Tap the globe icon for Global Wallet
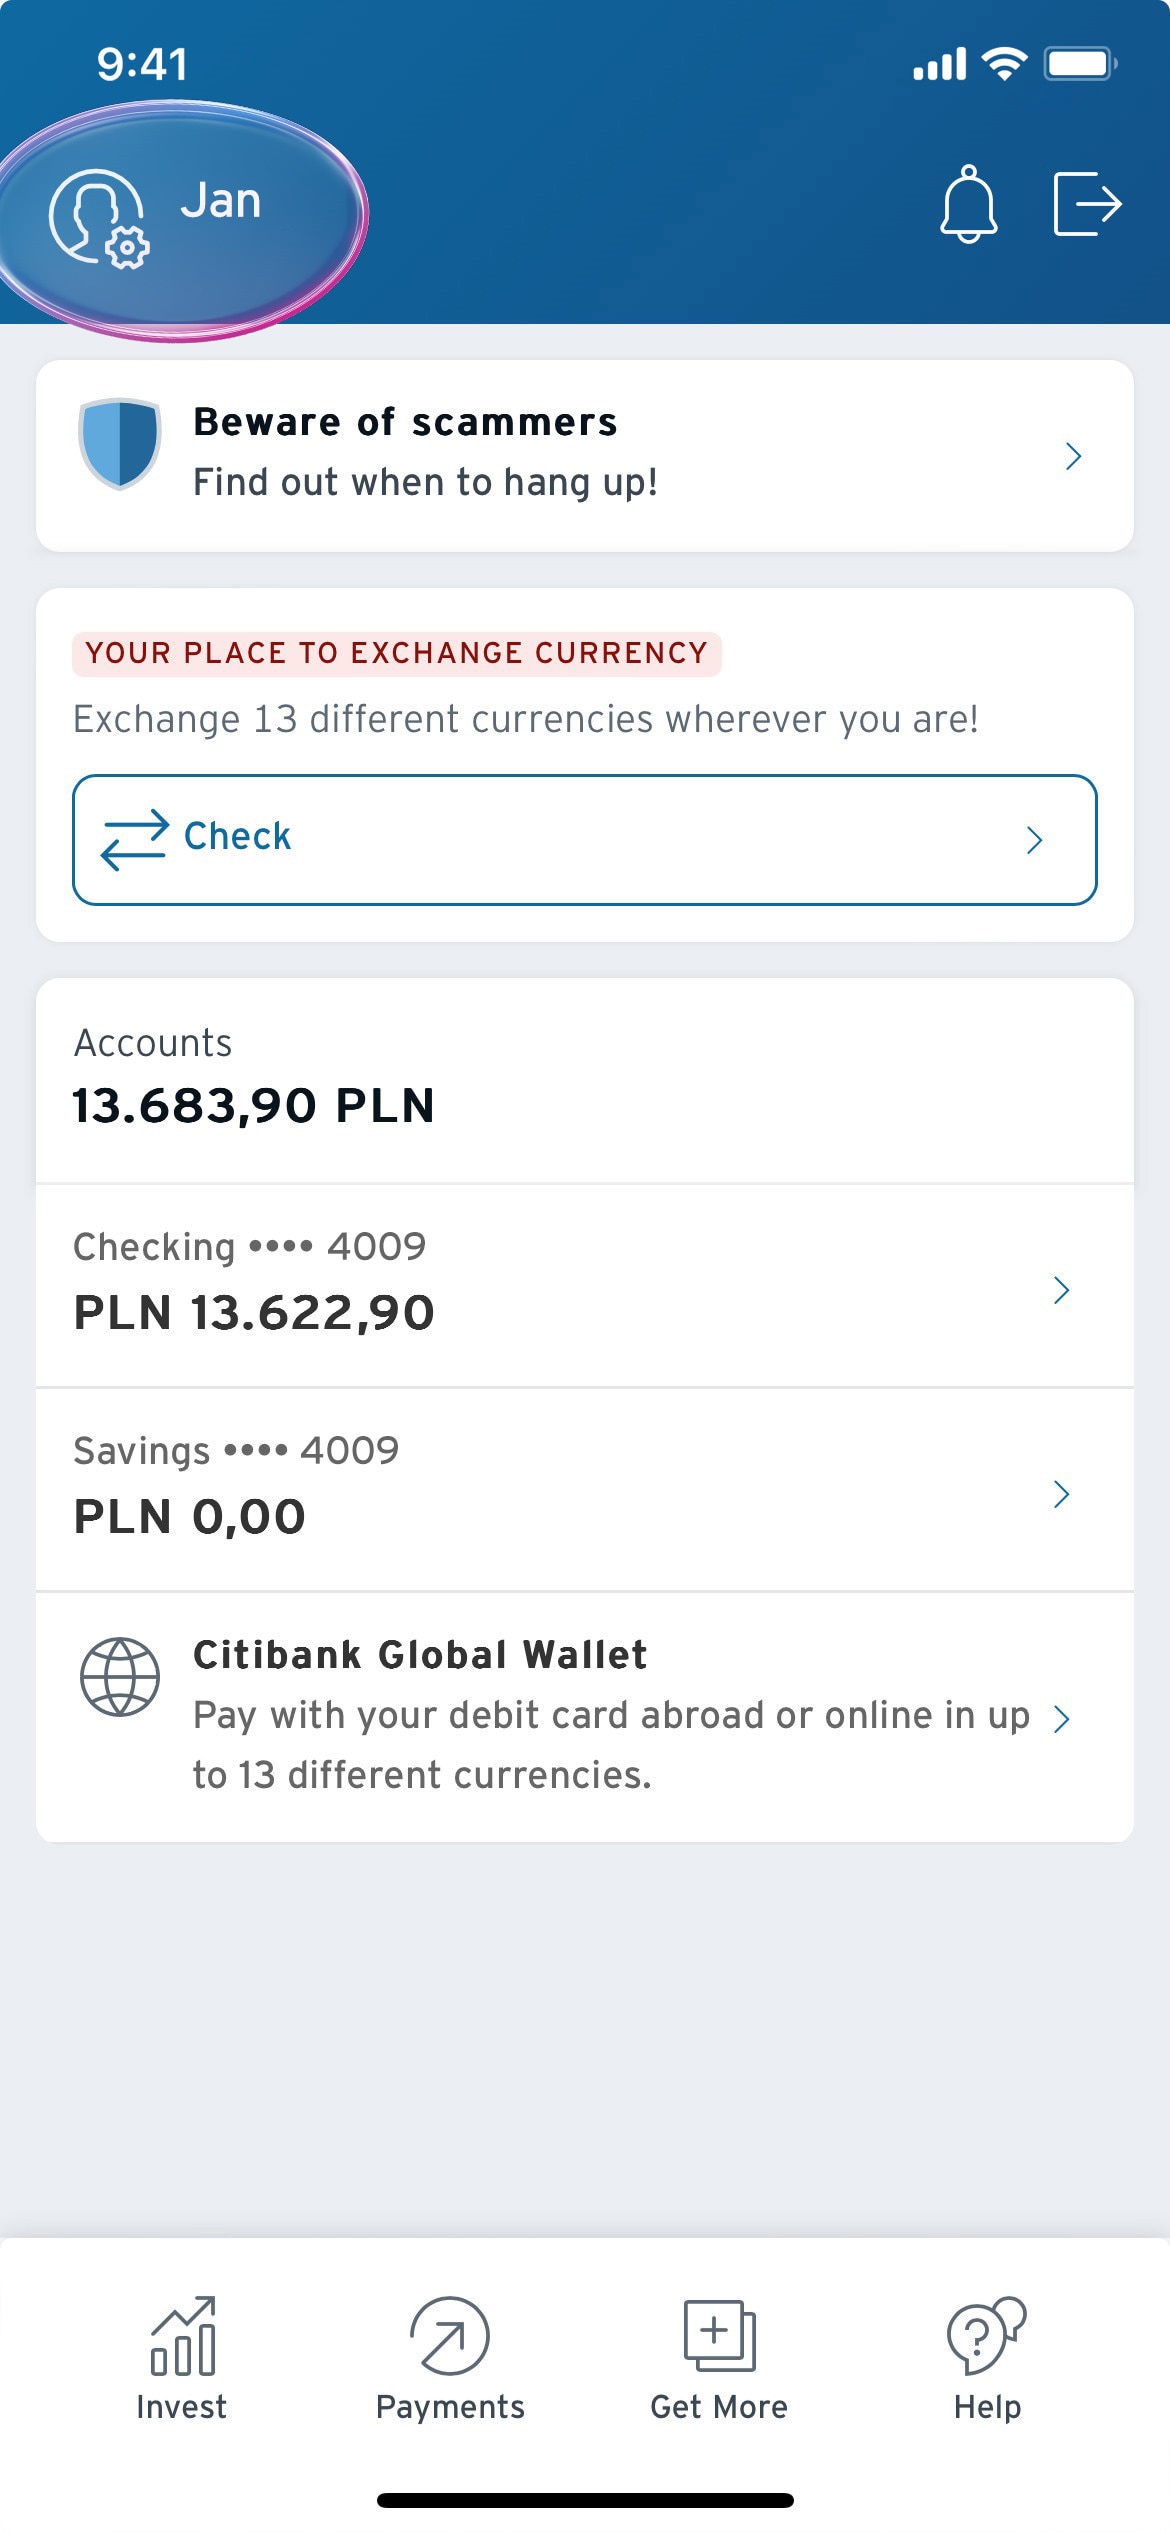Screen dimensions: 1170x2532 (120, 1676)
